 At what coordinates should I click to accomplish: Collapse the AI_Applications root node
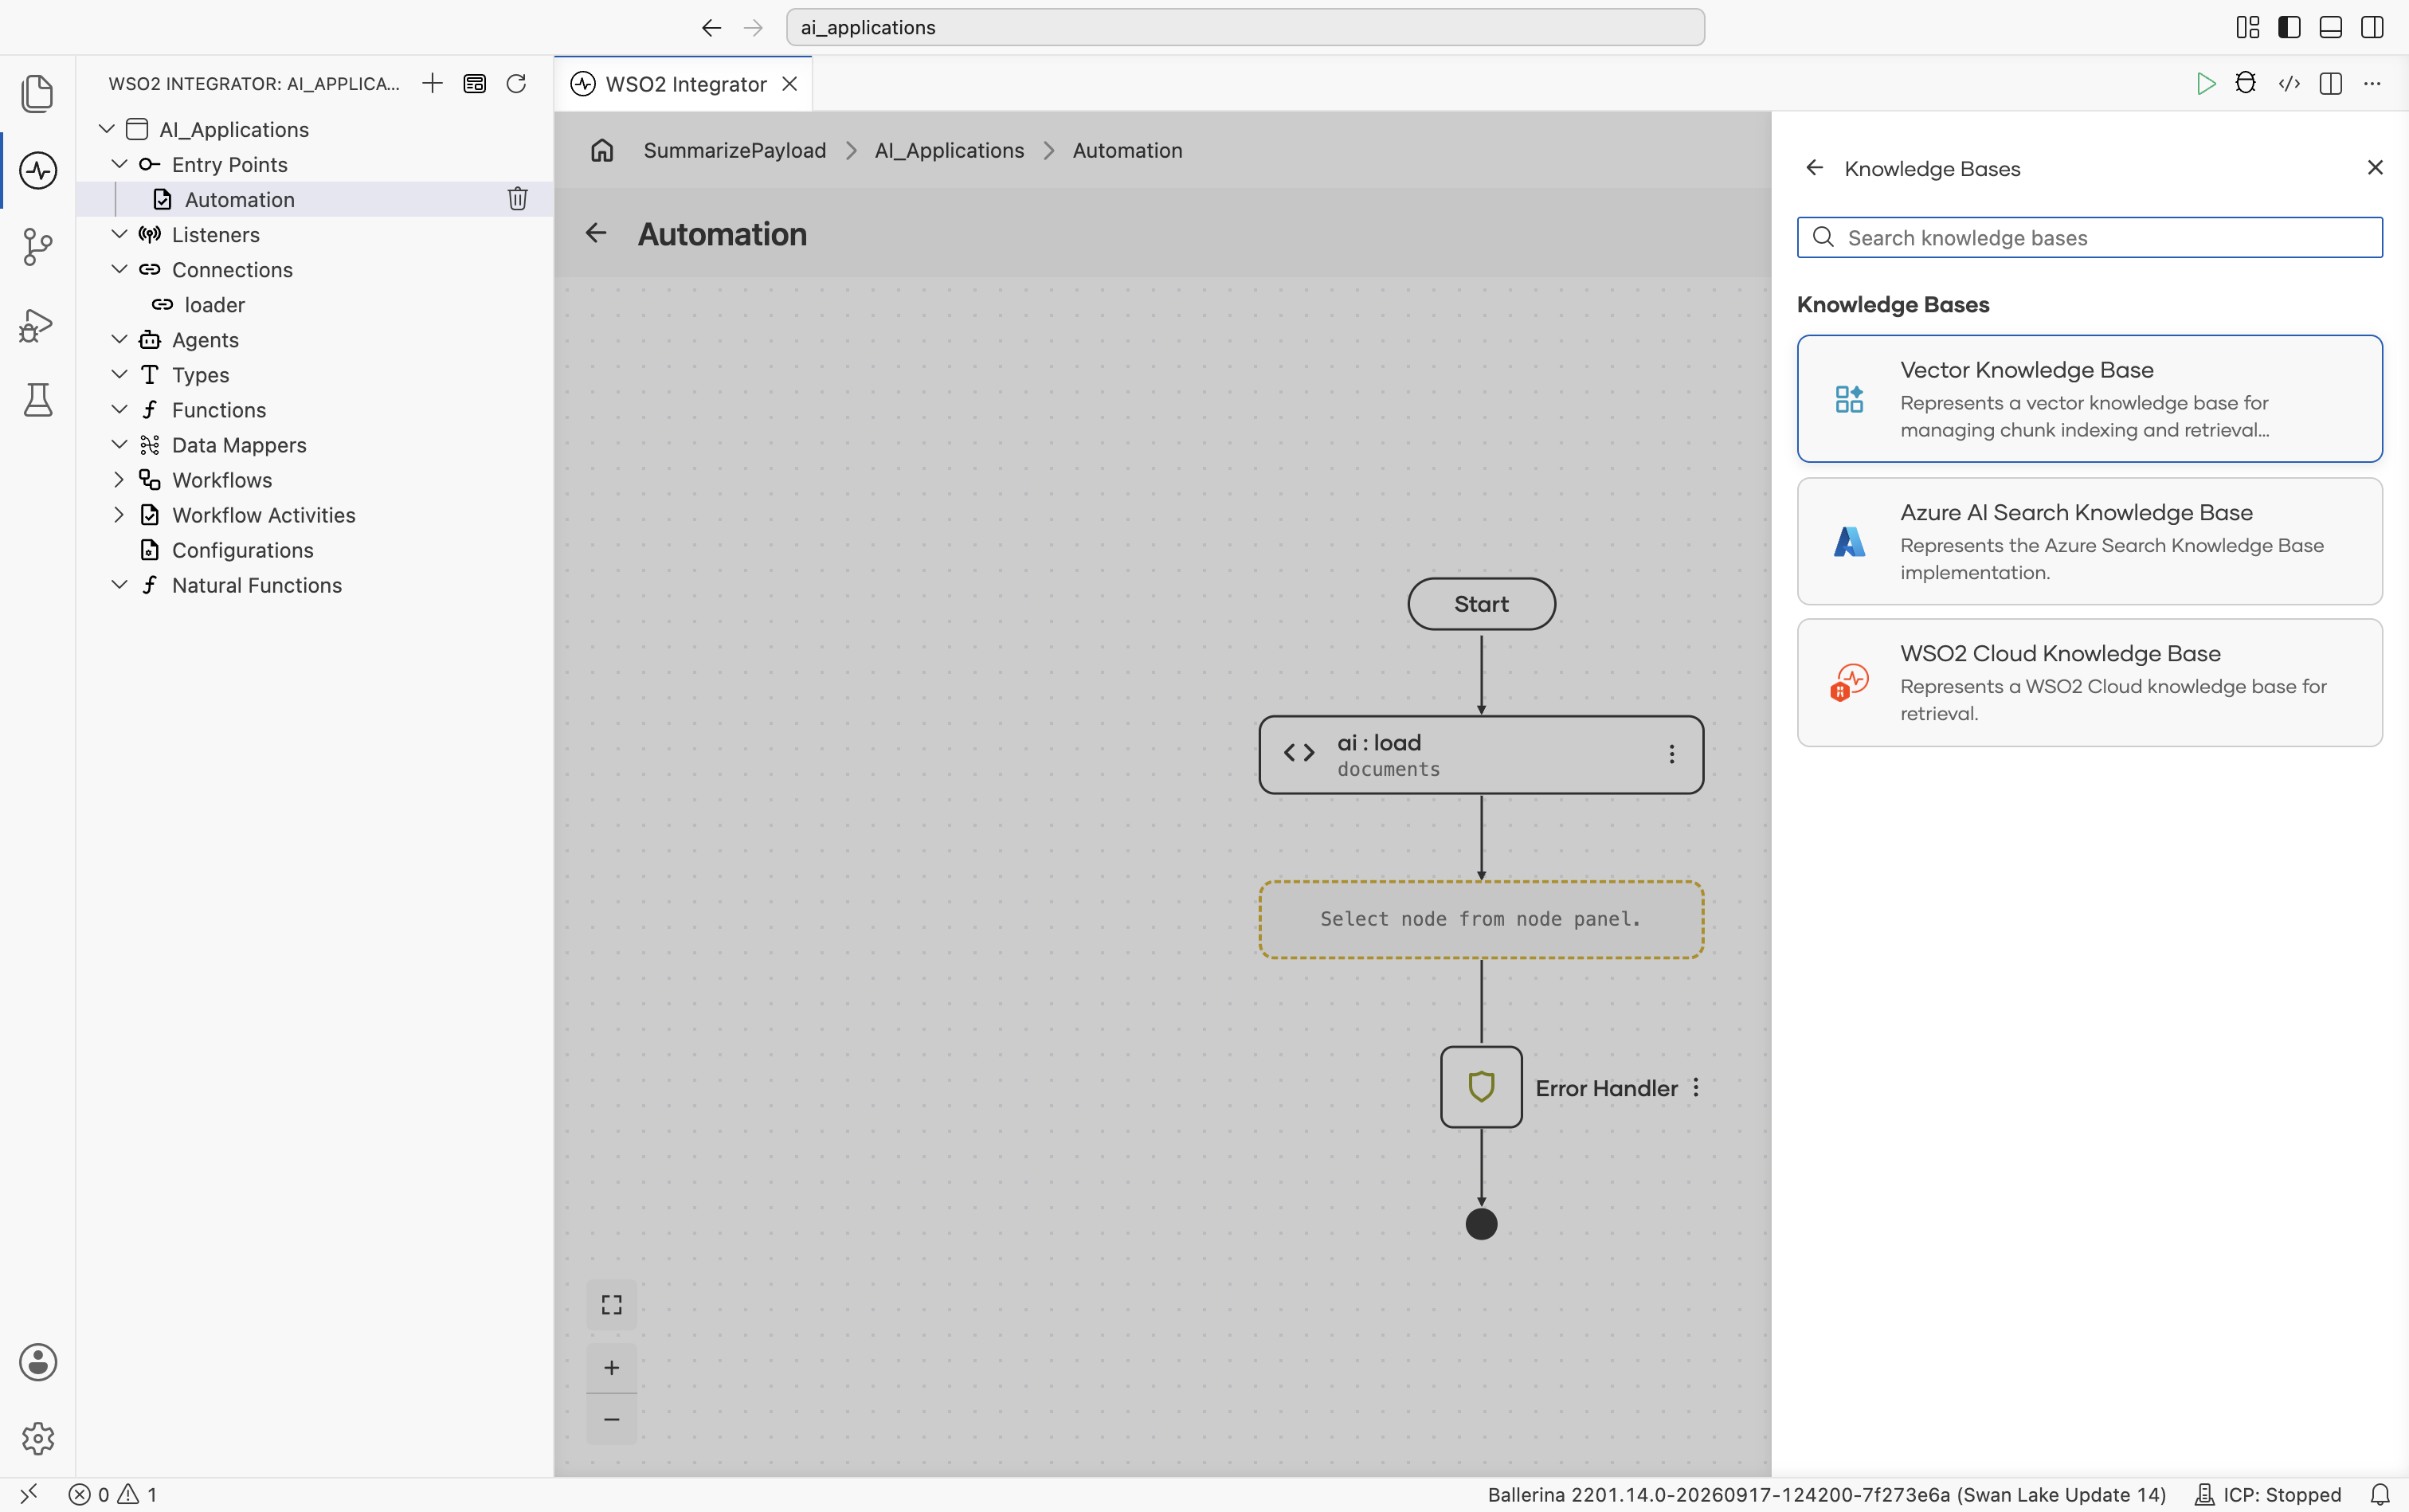tap(106, 129)
